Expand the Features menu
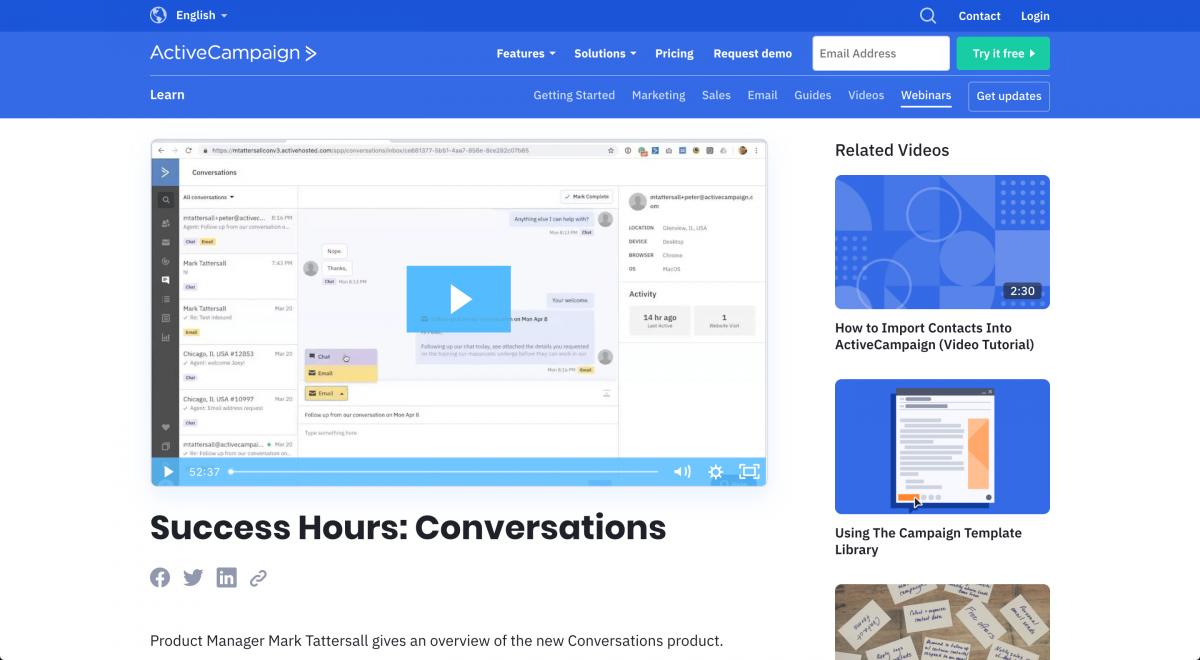1200x660 pixels. pyautogui.click(x=527, y=54)
